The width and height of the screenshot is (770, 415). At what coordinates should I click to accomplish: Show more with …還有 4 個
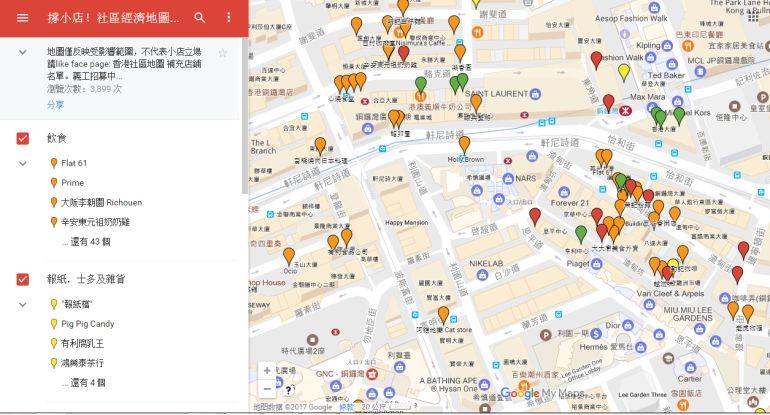tap(83, 383)
